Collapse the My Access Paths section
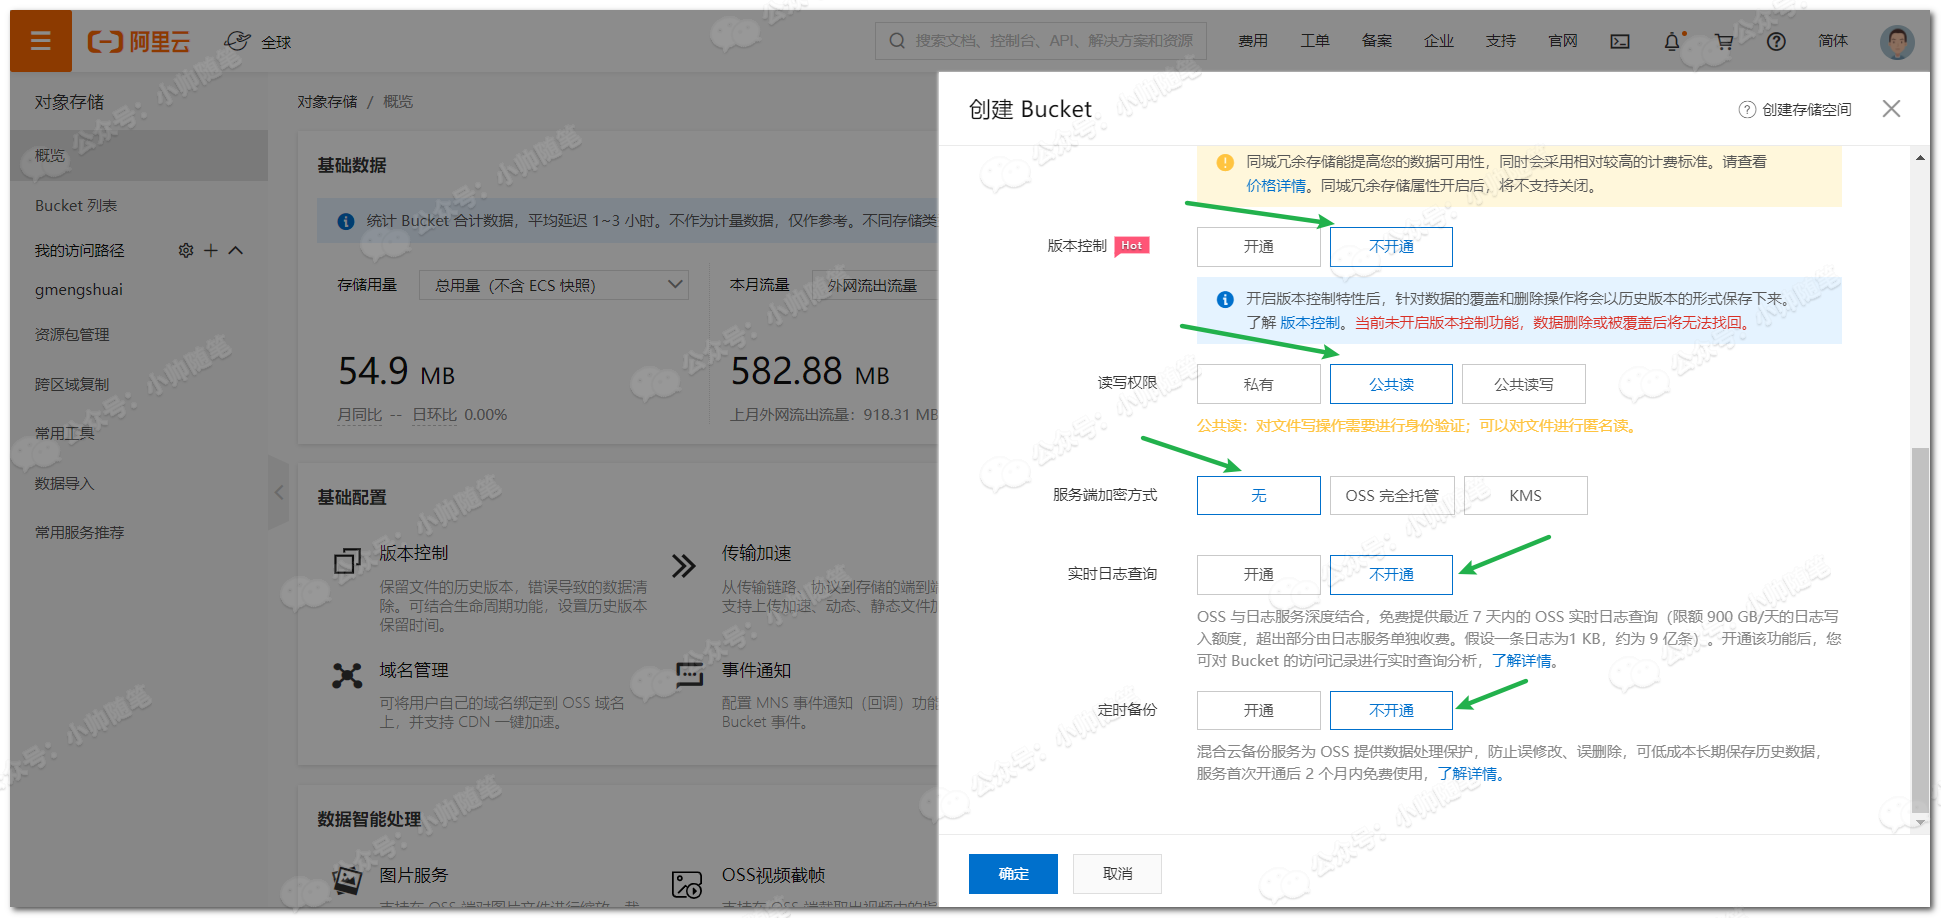This screenshot has height=918, width=1941. coord(236,250)
